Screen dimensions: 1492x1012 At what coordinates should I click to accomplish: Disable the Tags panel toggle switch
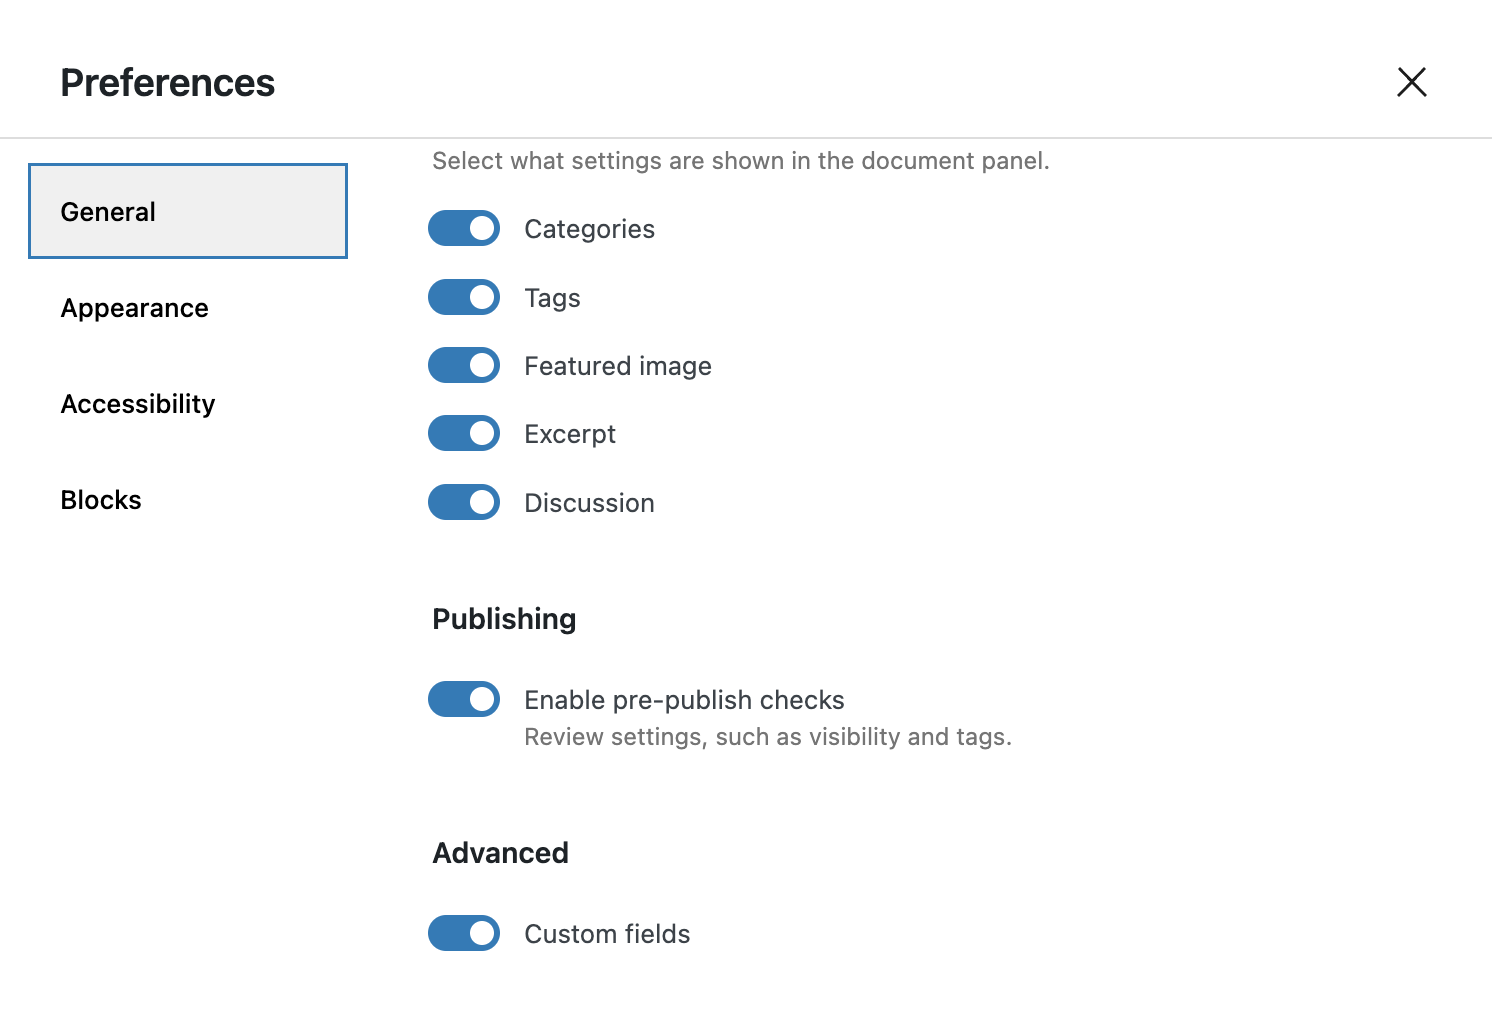coord(464,297)
